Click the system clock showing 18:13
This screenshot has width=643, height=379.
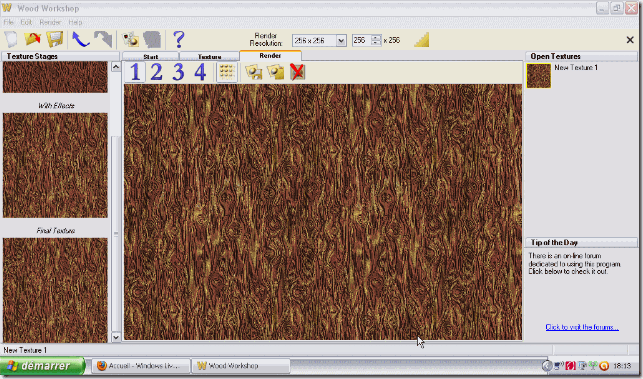[x=622, y=365]
